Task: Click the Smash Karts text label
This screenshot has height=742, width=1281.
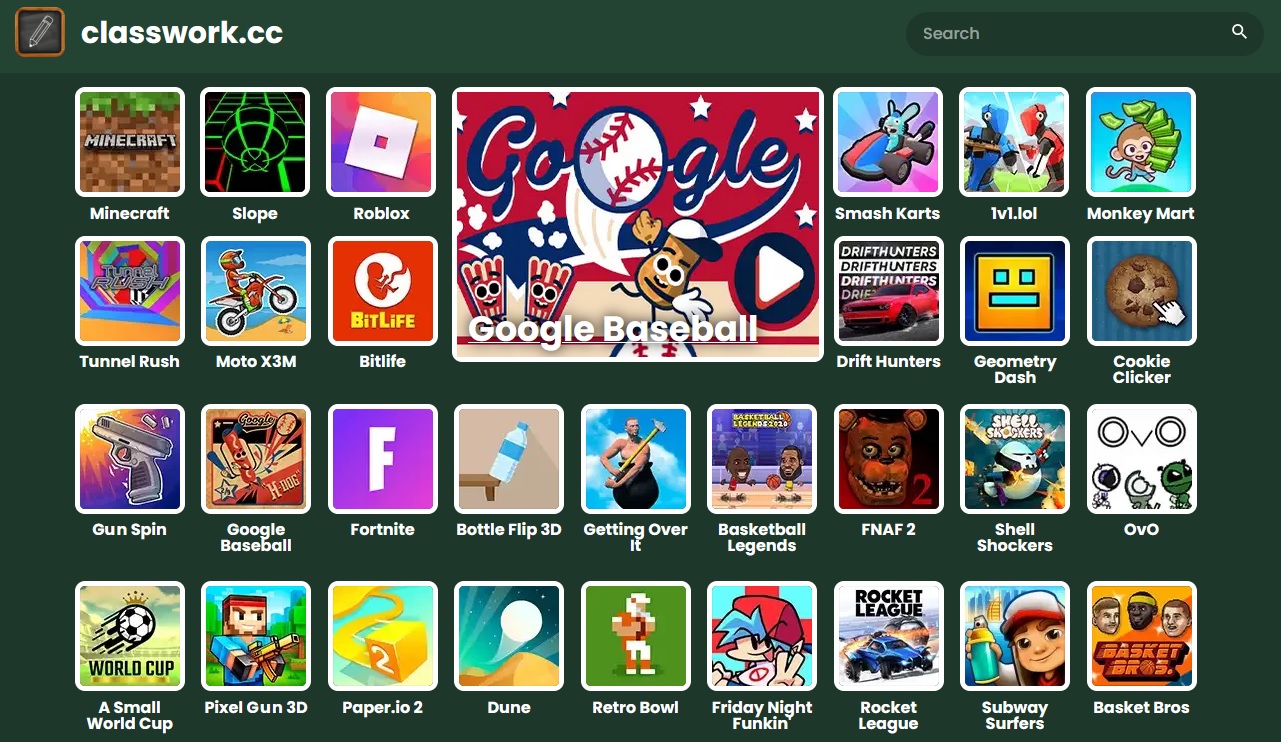Action: click(888, 213)
